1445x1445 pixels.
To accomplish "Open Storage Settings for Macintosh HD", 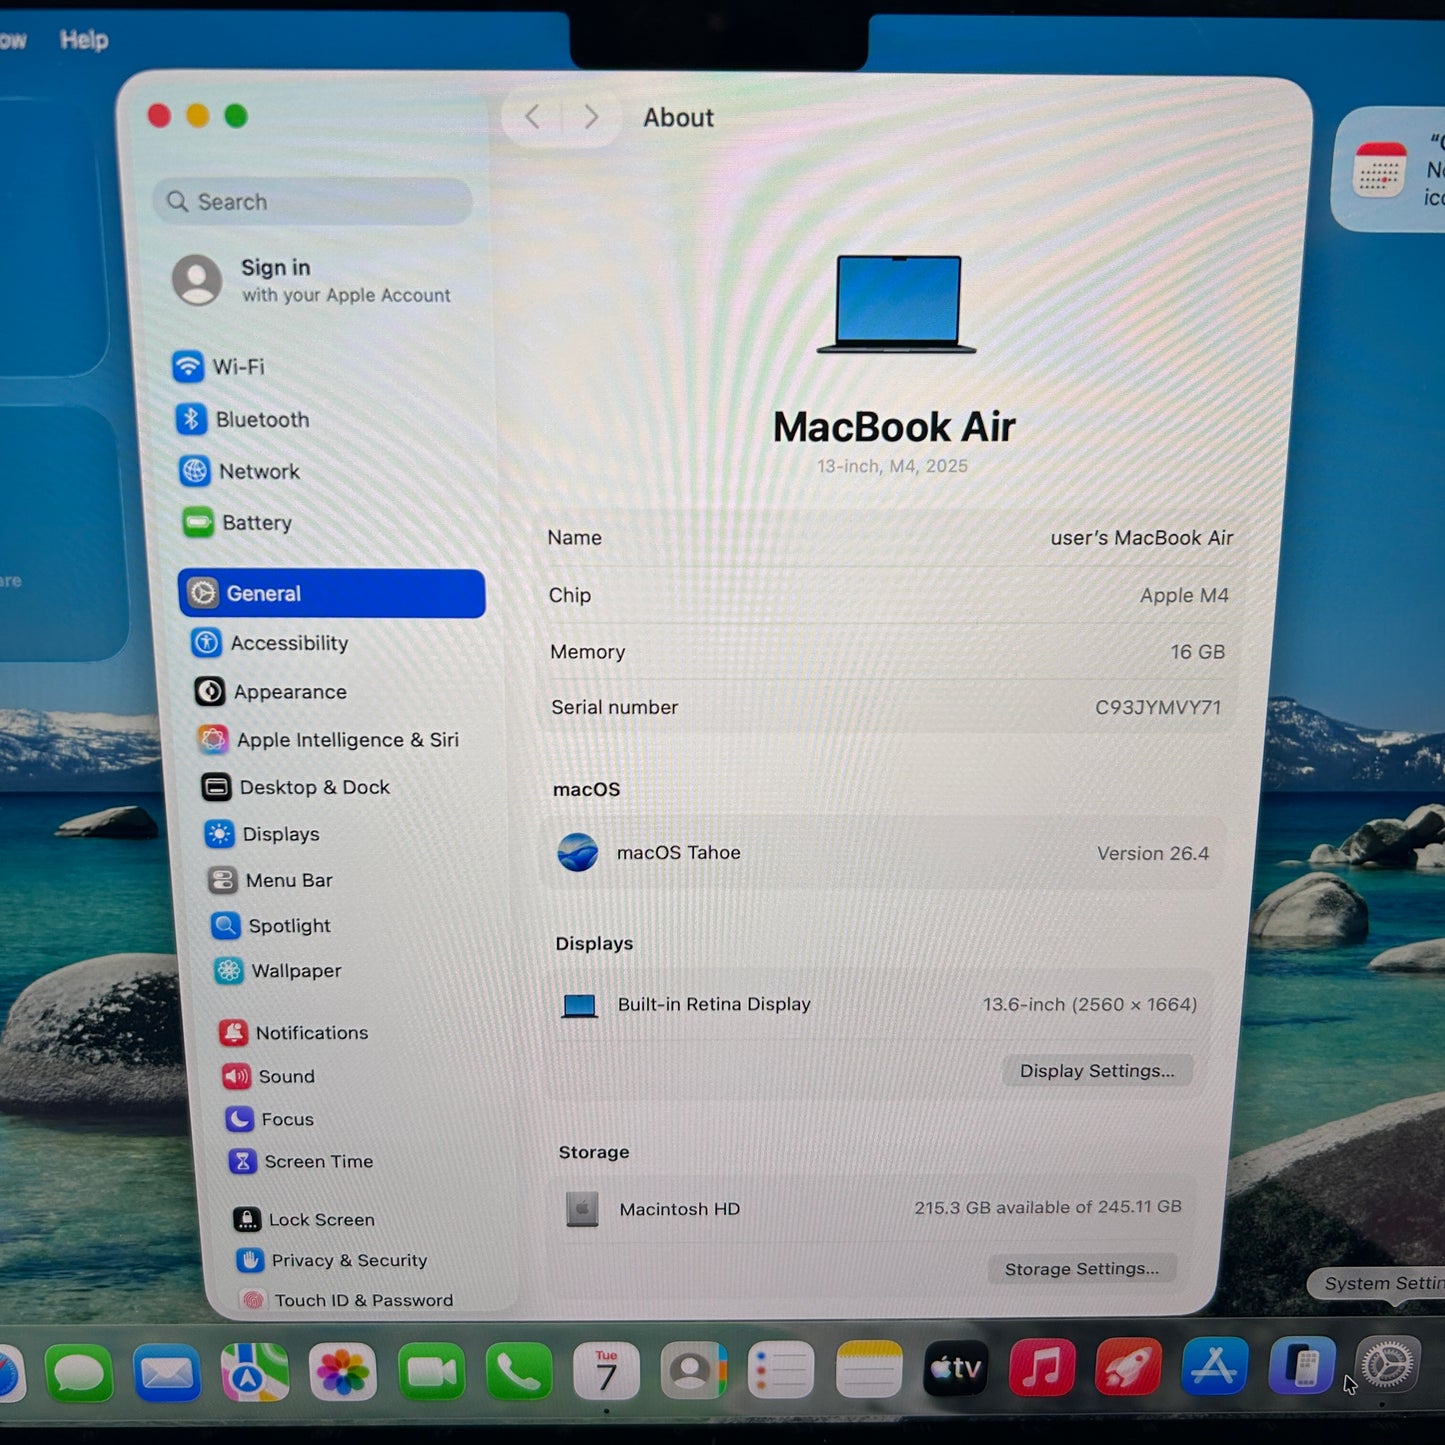I will click(x=1081, y=1268).
